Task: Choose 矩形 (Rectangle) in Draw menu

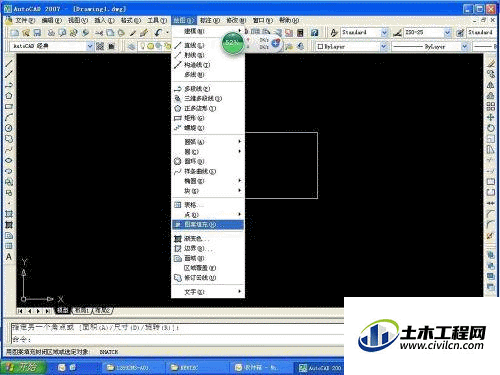Action: coord(208,118)
